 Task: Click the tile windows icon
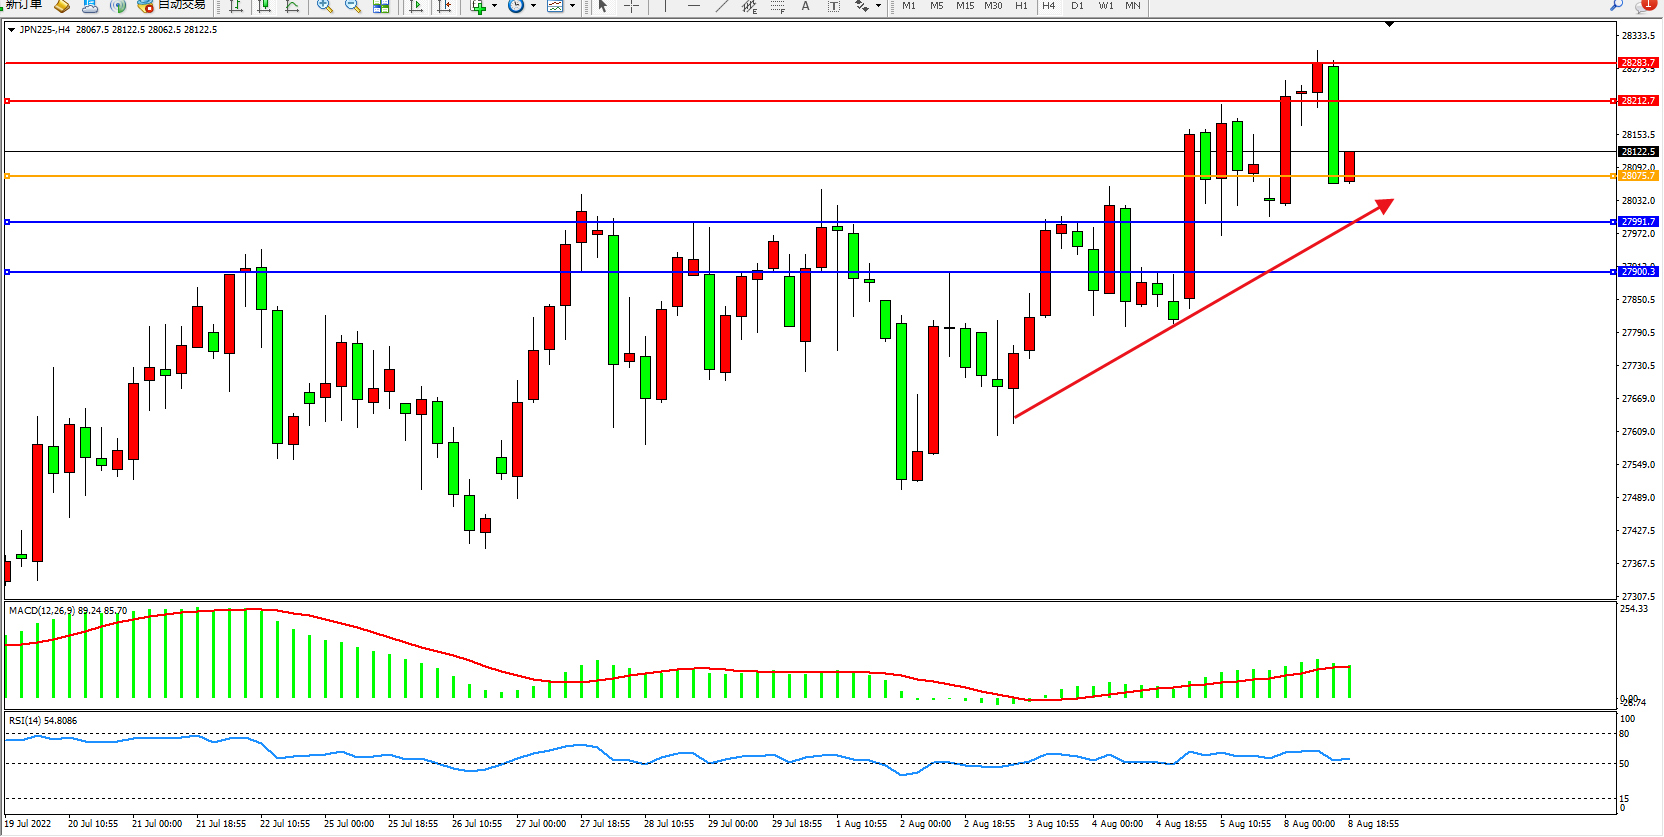click(x=381, y=6)
